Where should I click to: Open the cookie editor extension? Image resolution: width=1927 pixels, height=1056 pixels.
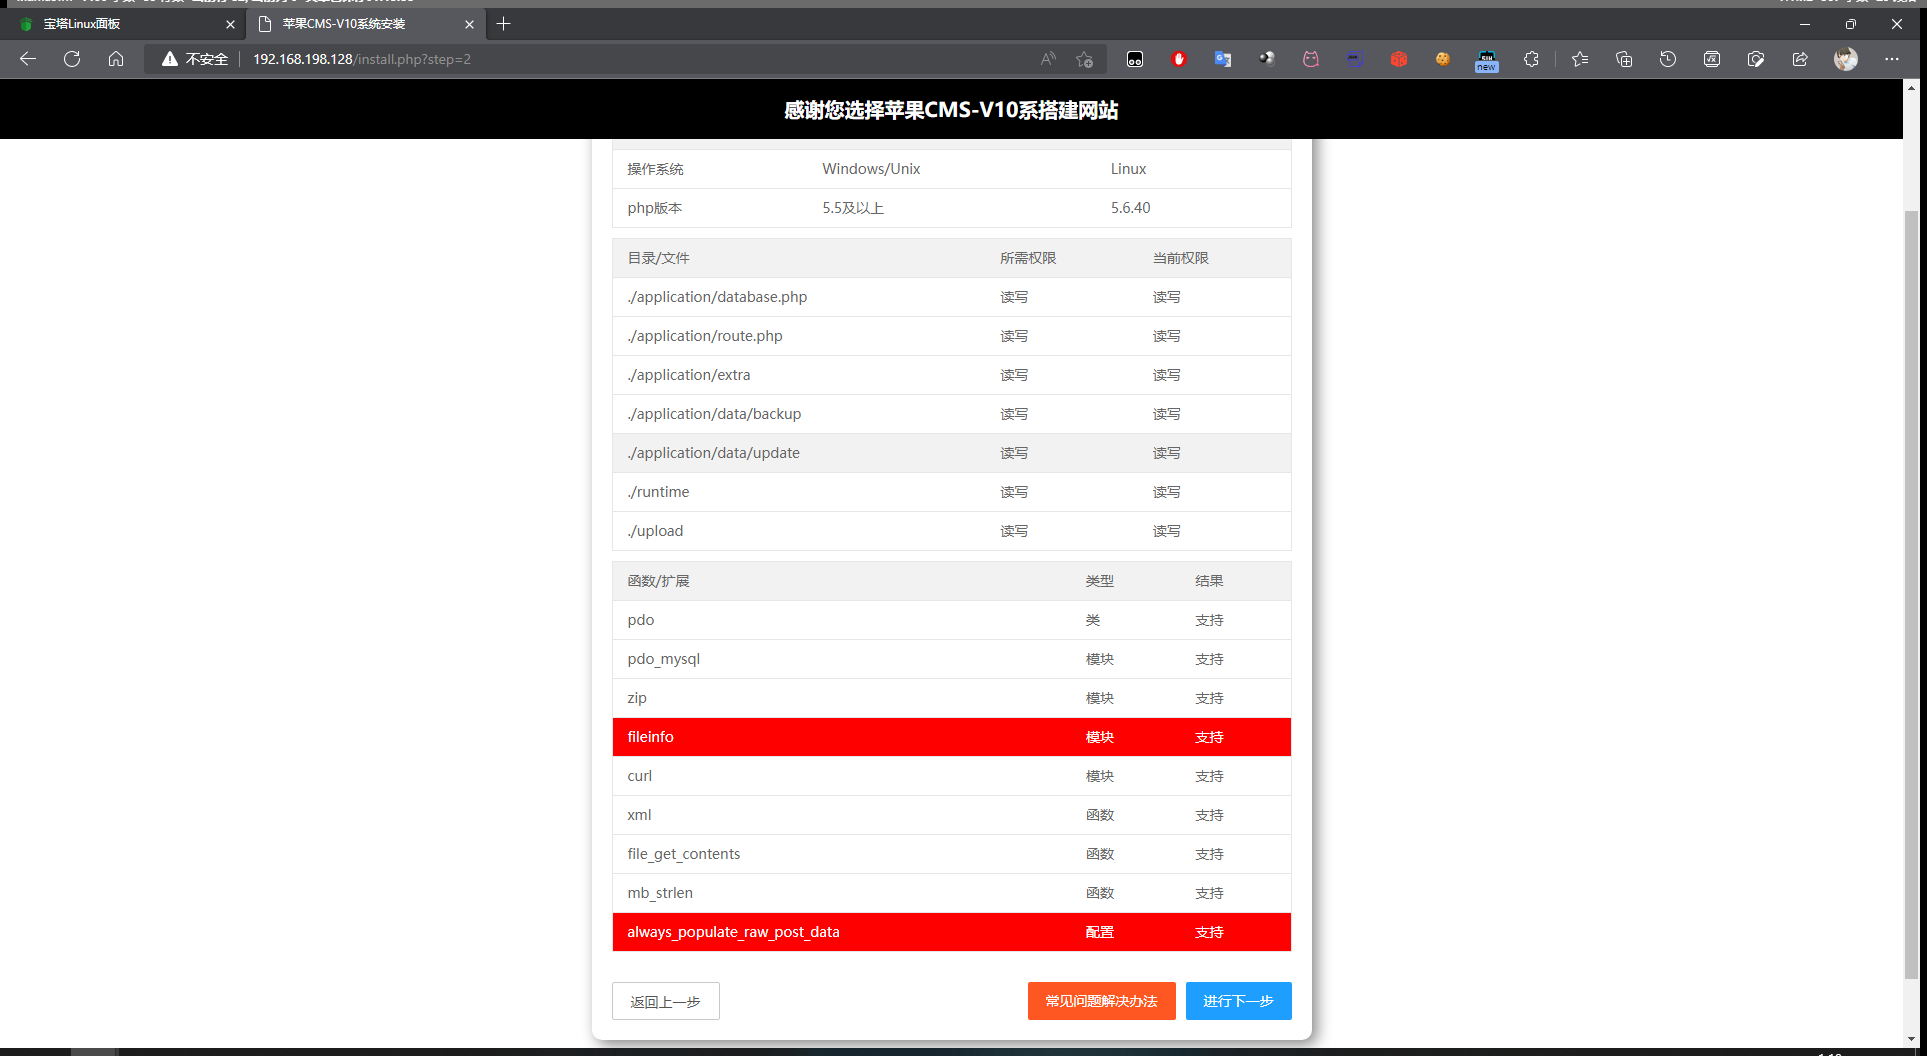1443,59
